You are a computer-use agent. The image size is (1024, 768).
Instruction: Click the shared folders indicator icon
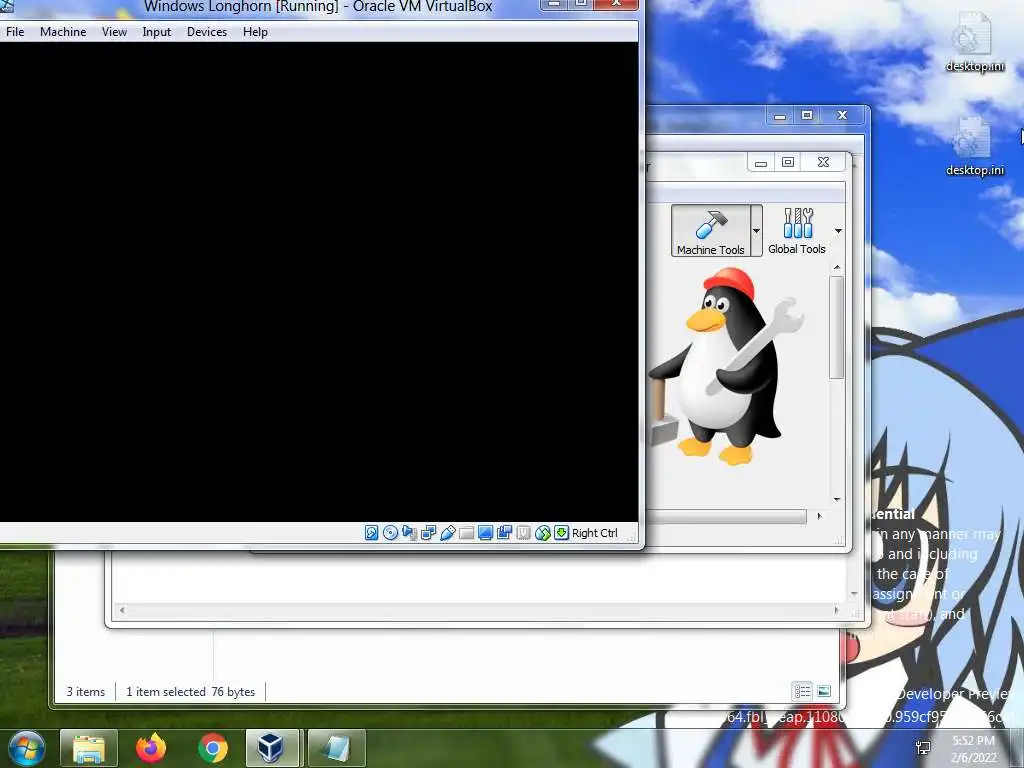[x=466, y=533]
